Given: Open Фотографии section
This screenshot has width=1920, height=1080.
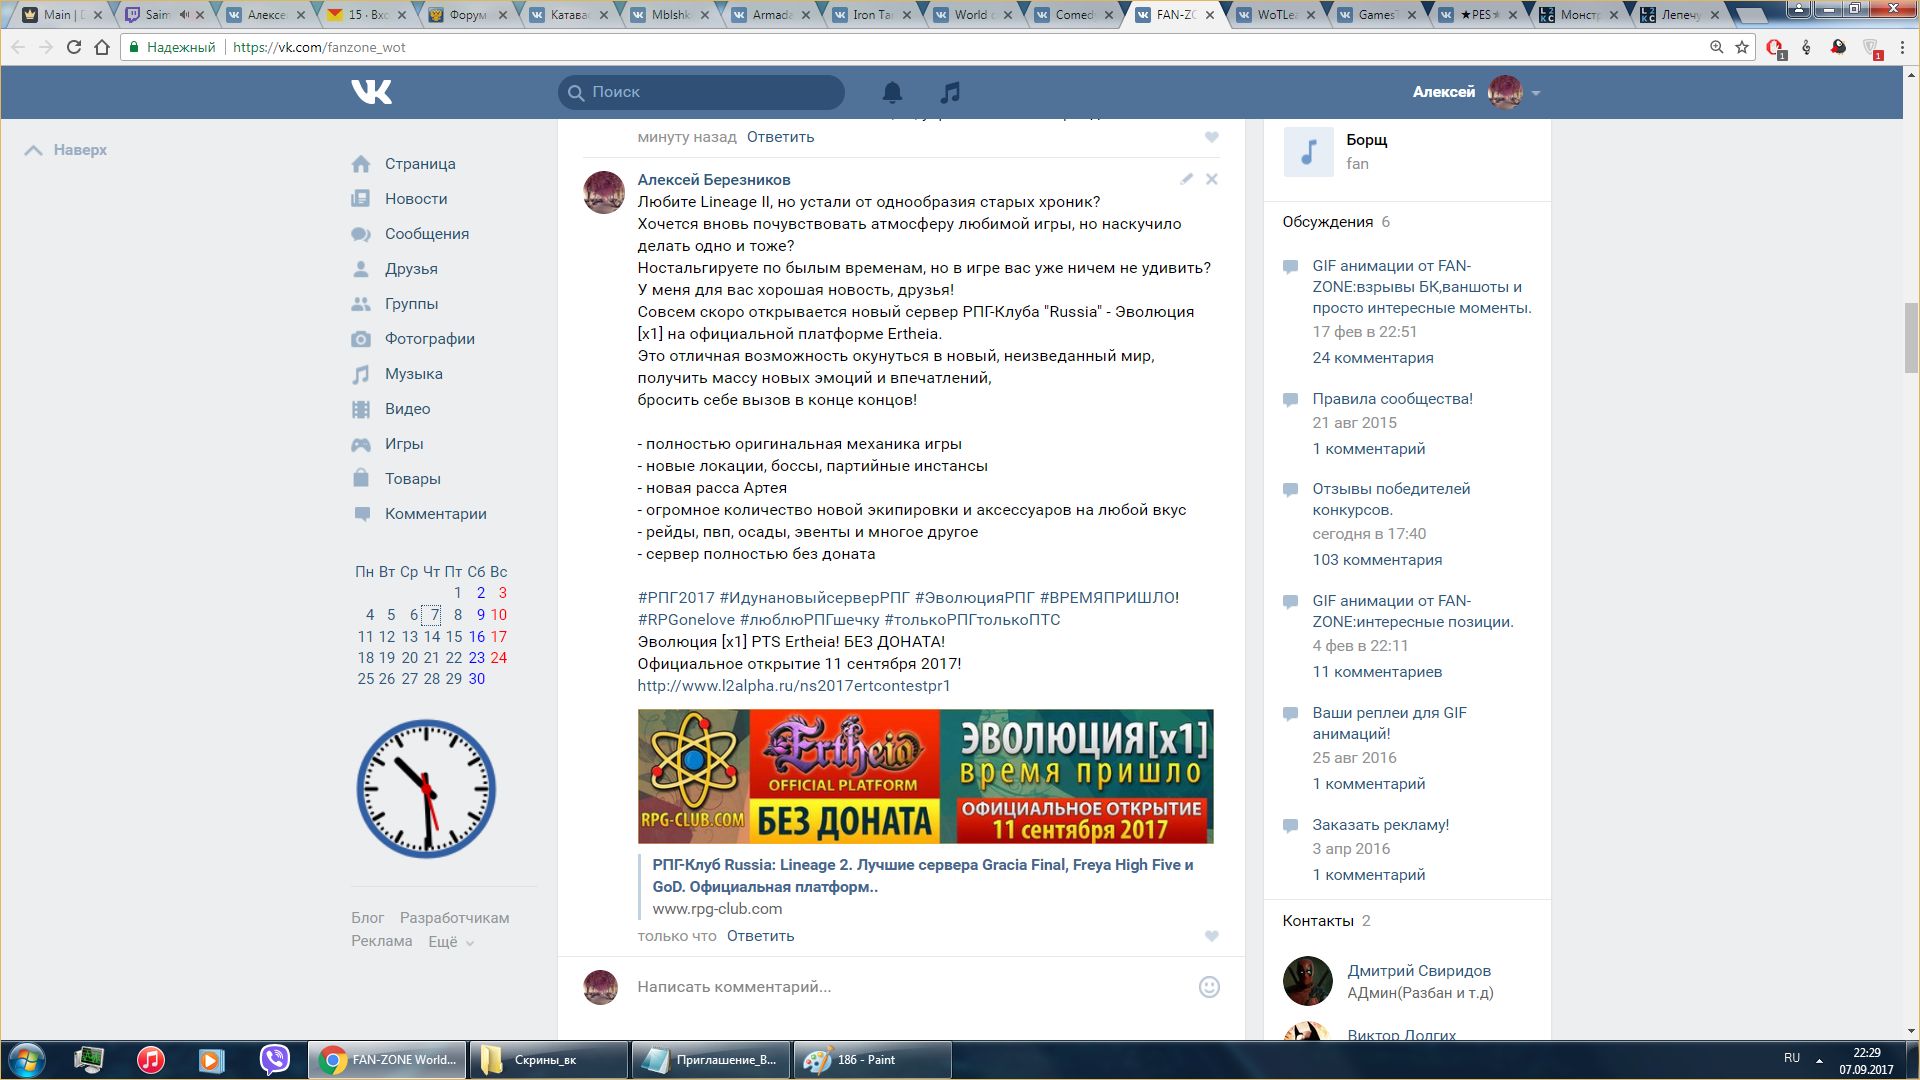Looking at the screenshot, I should [x=430, y=339].
